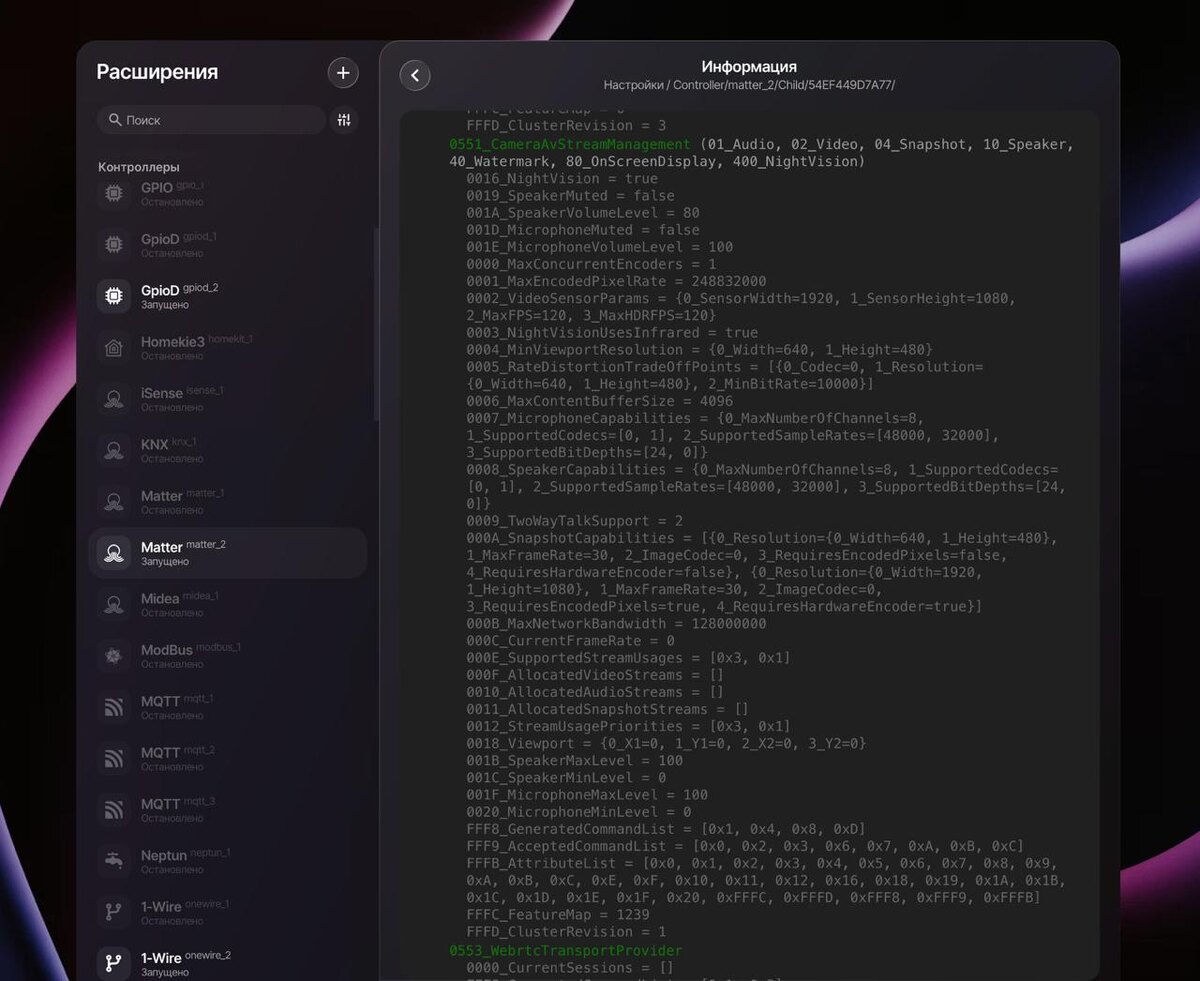Click the 0553_WebrtcTransportProvider cluster heading

566,950
